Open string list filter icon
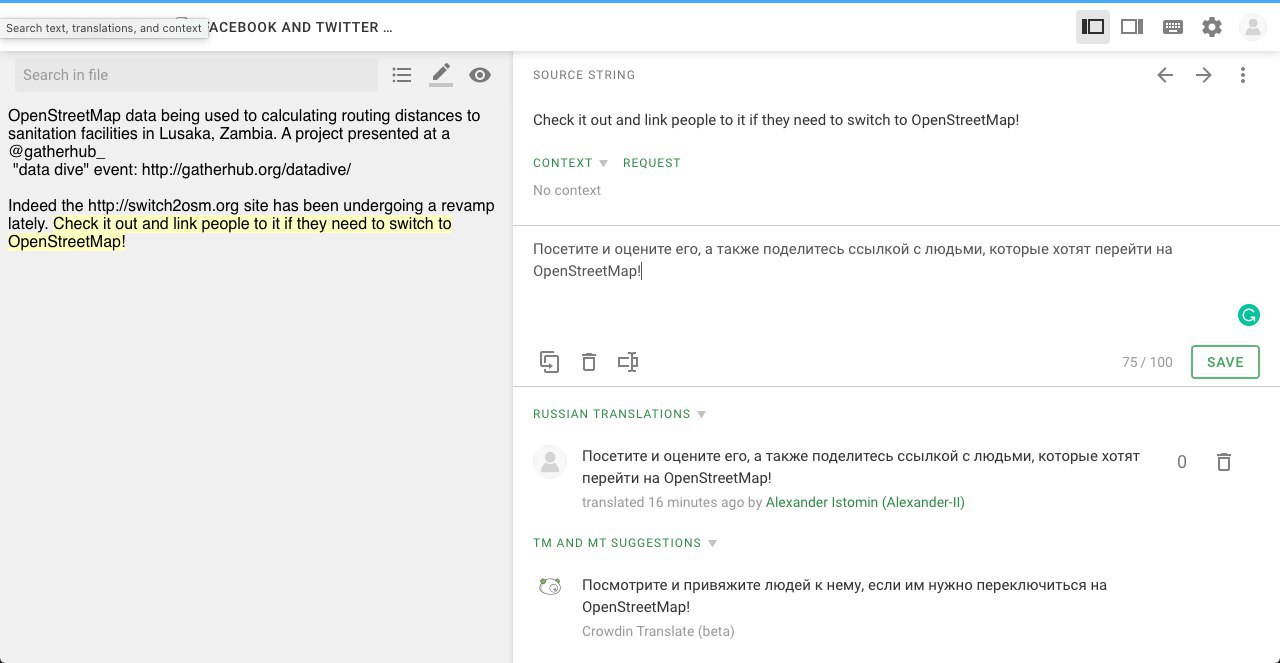 tap(402, 75)
